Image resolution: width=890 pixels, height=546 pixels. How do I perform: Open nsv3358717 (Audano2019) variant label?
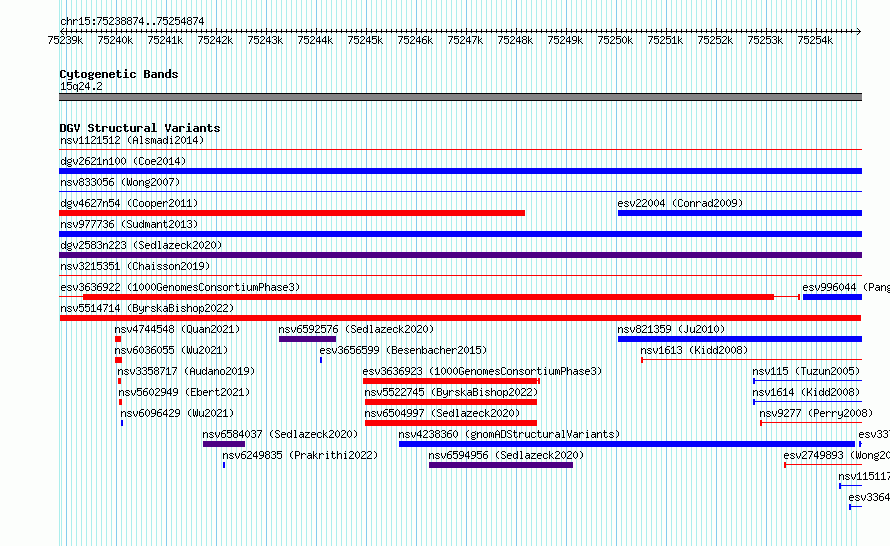coord(186,371)
